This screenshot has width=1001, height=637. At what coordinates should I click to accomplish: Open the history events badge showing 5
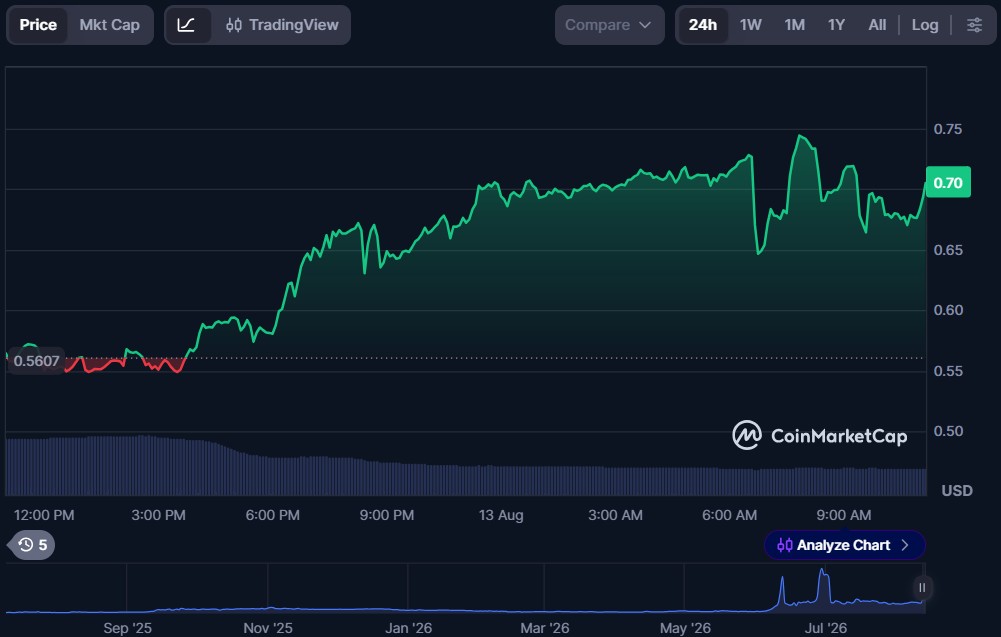(x=32, y=544)
